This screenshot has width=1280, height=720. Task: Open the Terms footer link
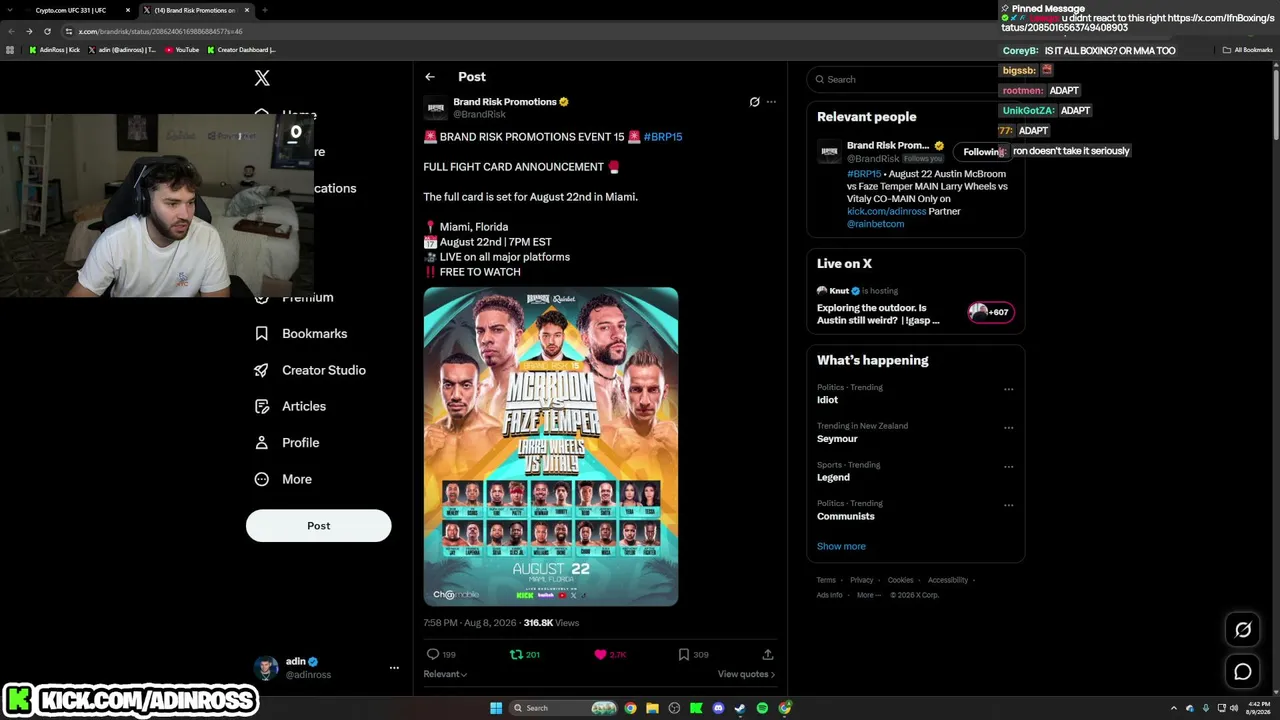click(x=826, y=580)
